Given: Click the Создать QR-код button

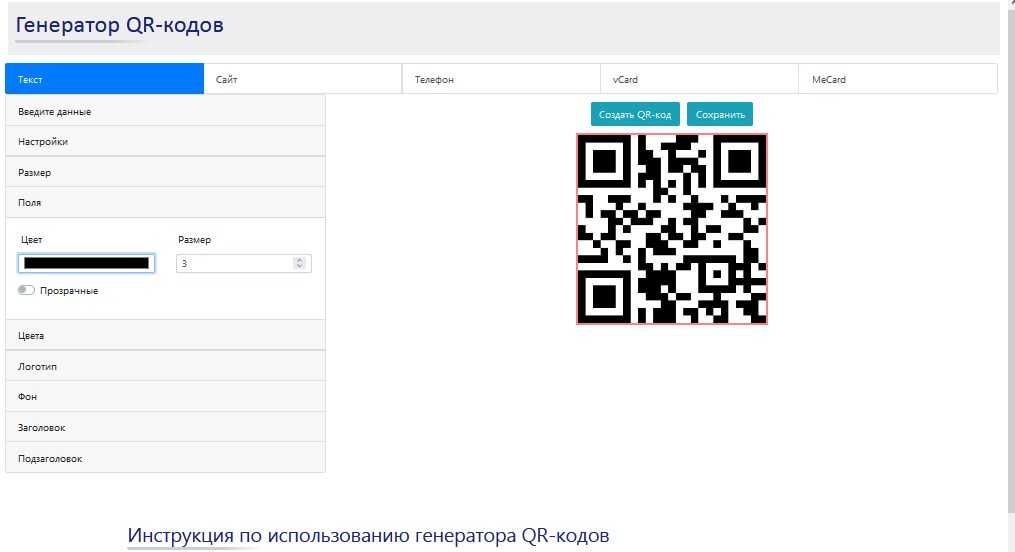Looking at the screenshot, I should pos(635,114).
